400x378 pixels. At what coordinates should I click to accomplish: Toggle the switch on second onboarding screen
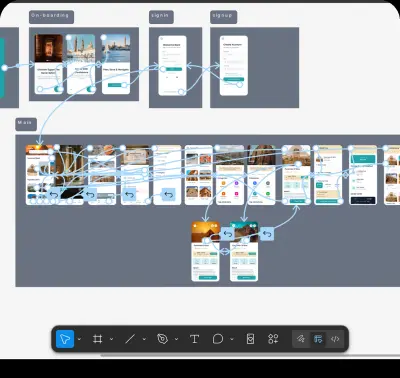[x=91, y=89]
